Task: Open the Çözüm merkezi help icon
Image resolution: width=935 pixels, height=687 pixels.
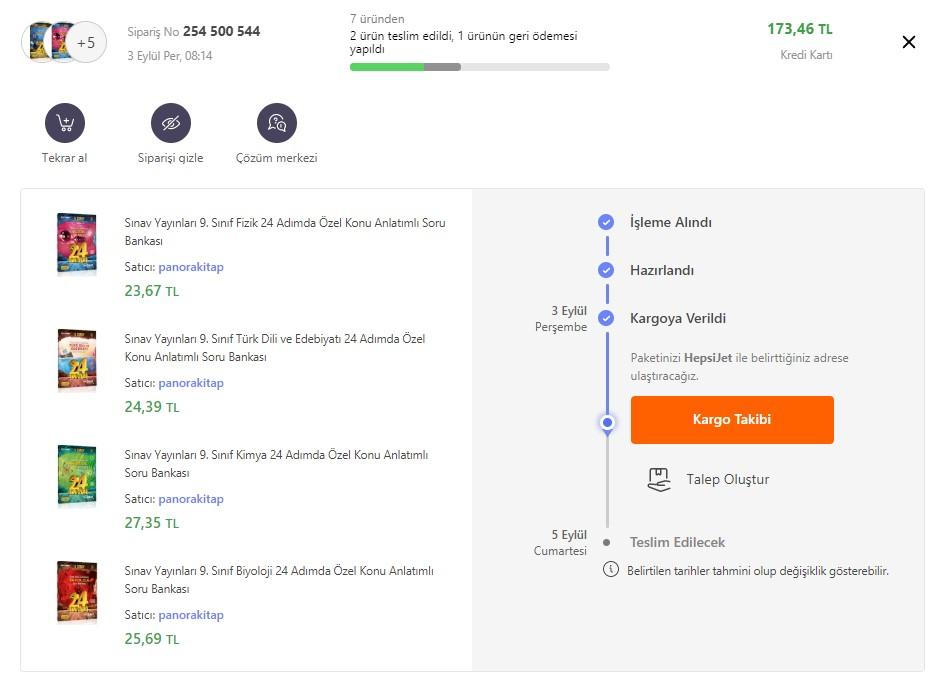Action: click(276, 123)
